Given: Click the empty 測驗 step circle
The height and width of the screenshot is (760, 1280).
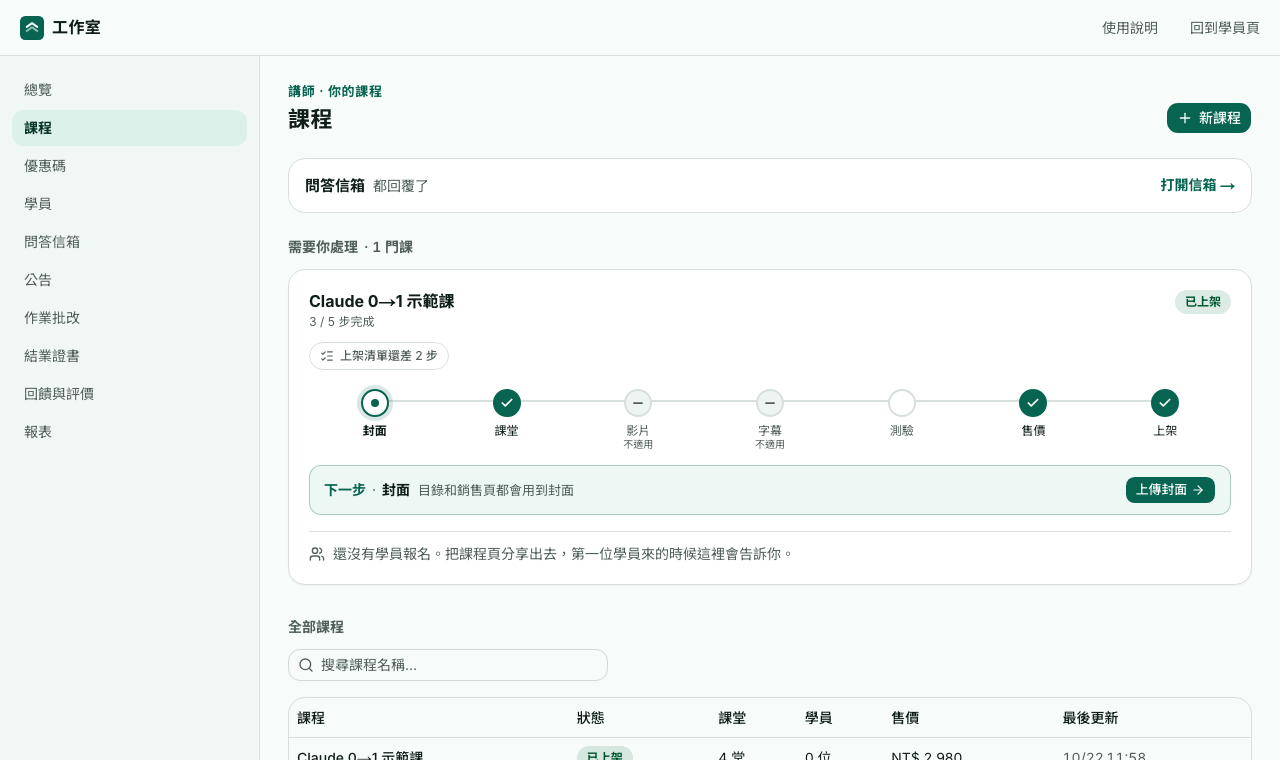Looking at the screenshot, I should click(902, 403).
